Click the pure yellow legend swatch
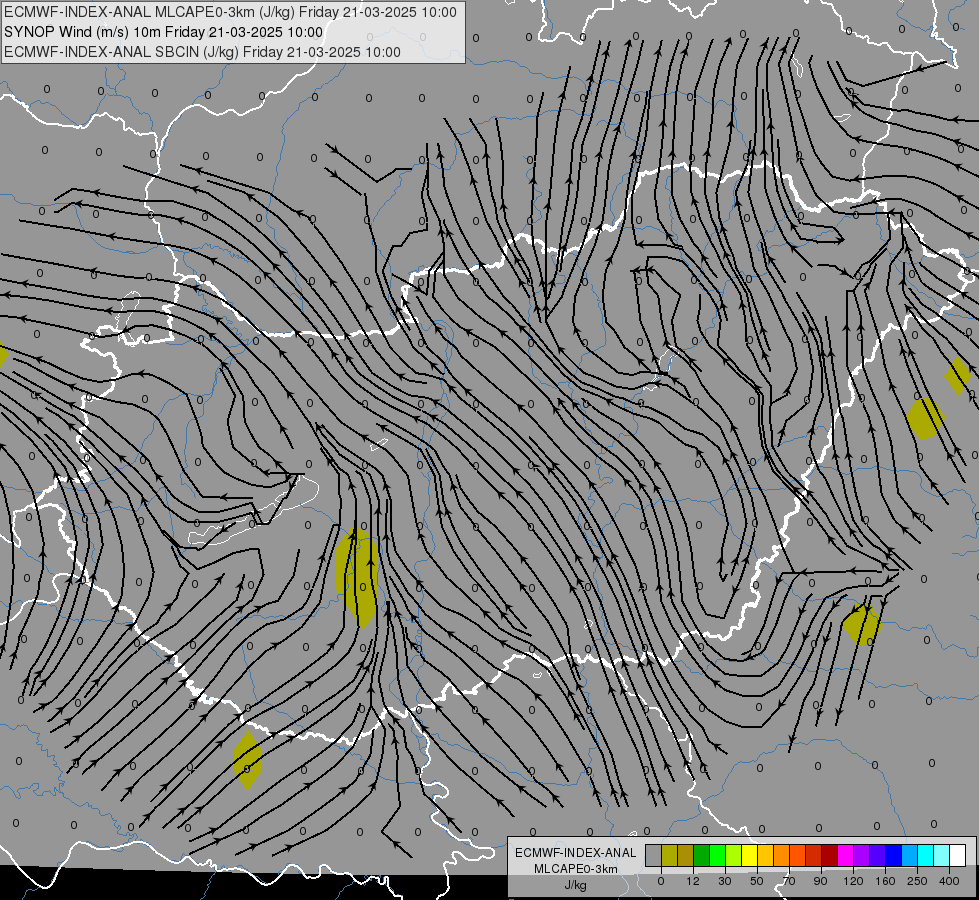This screenshot has width=979, height=900. [749, 855]
